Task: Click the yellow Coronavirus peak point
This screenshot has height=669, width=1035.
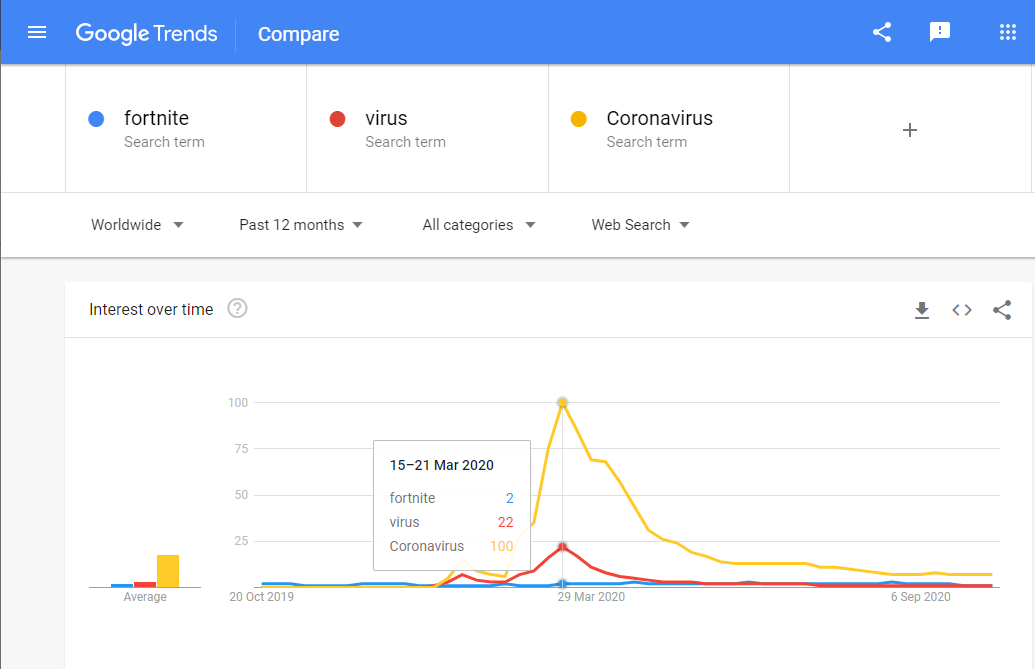Action: pyautogui.click(x=562, y=402)
